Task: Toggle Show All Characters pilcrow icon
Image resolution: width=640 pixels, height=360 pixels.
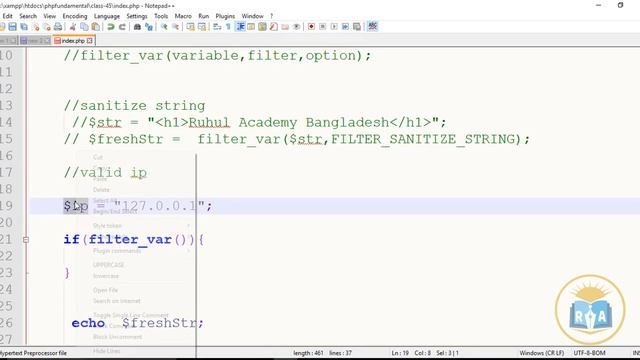Action: [228, 27]
